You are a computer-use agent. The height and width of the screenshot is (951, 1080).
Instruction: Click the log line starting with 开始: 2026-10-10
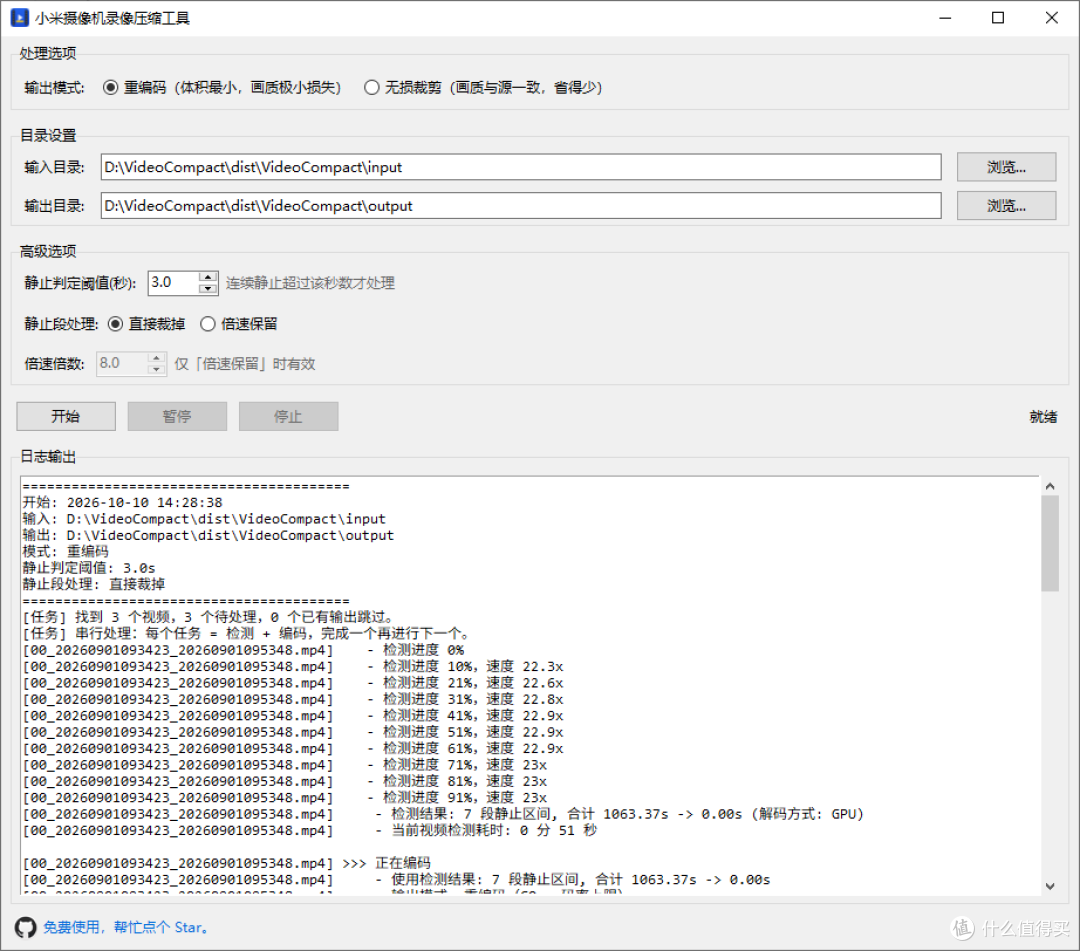tap(123, 503)
